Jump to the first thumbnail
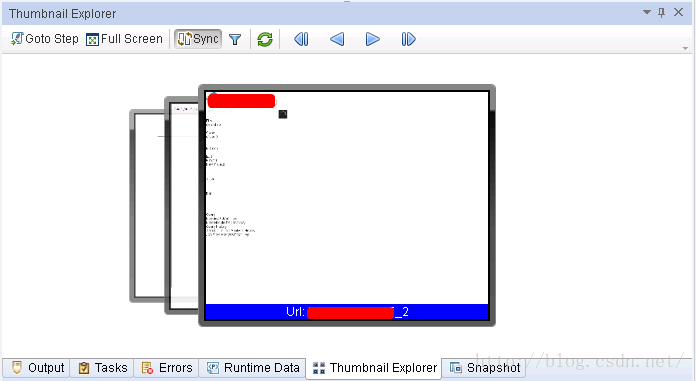 point(301,40)
